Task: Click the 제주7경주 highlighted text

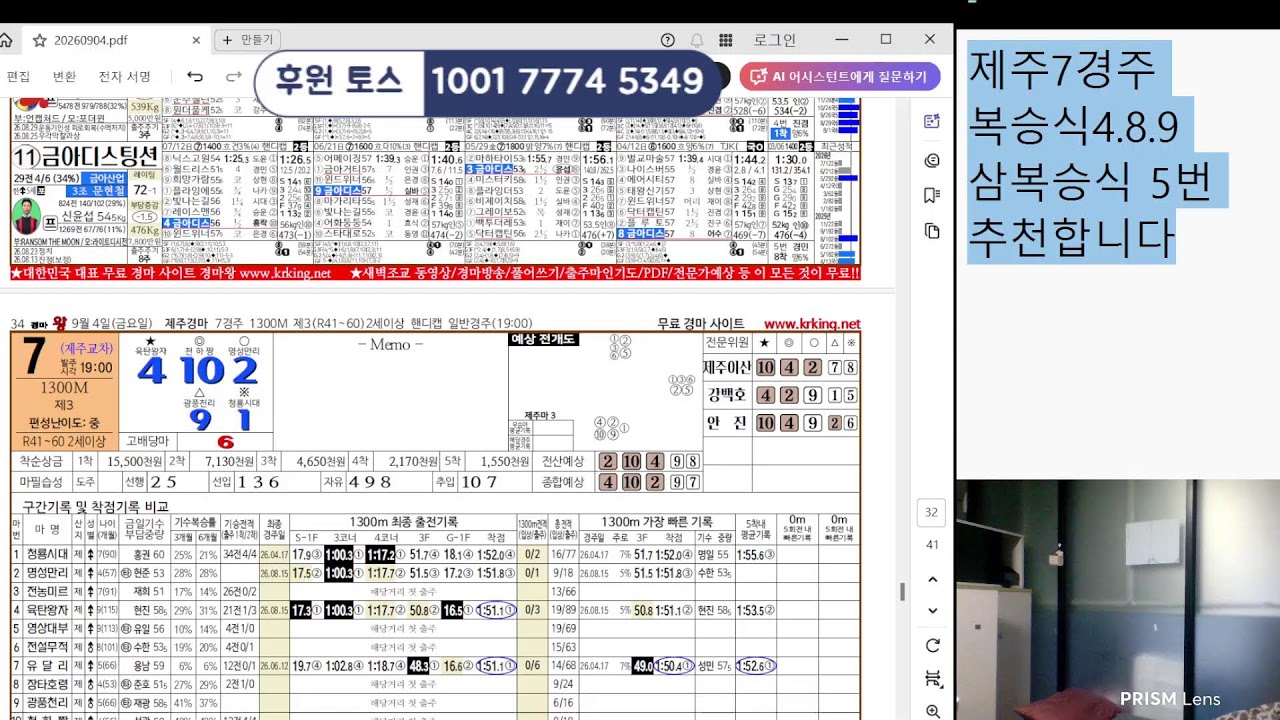Action: [x=1062, y=69]
